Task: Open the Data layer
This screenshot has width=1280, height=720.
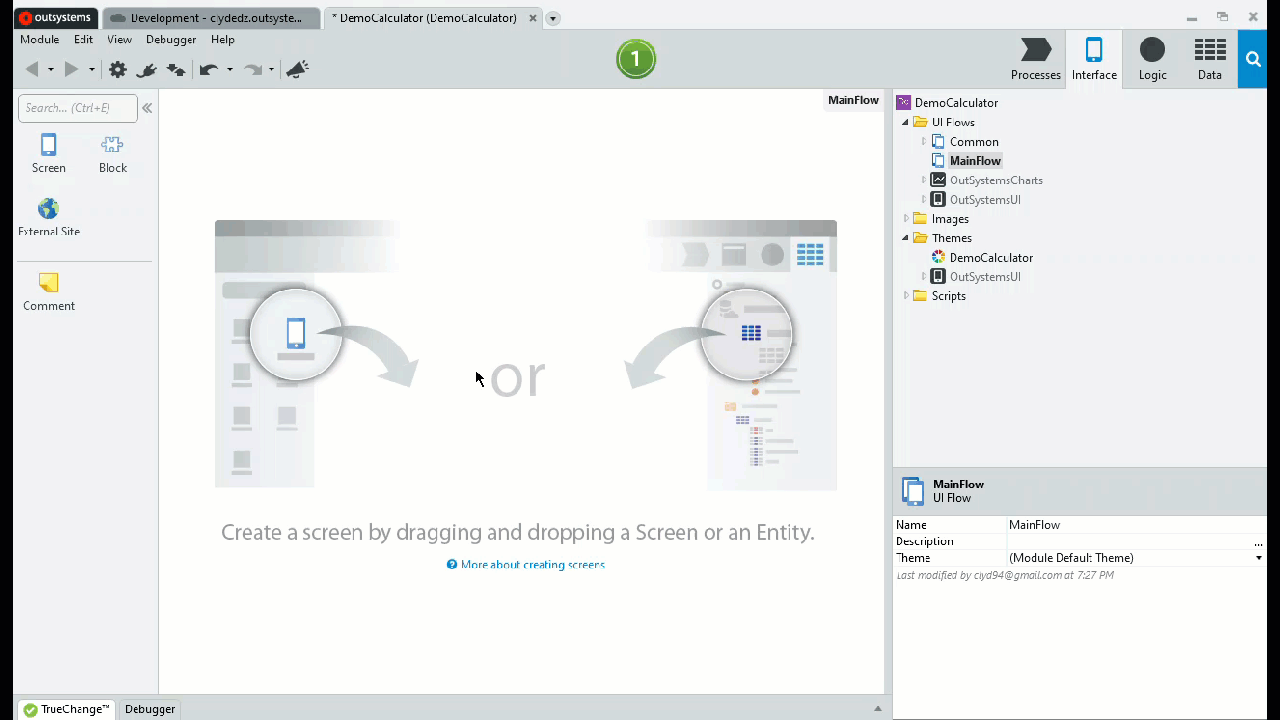Action: coord(1210,59)
